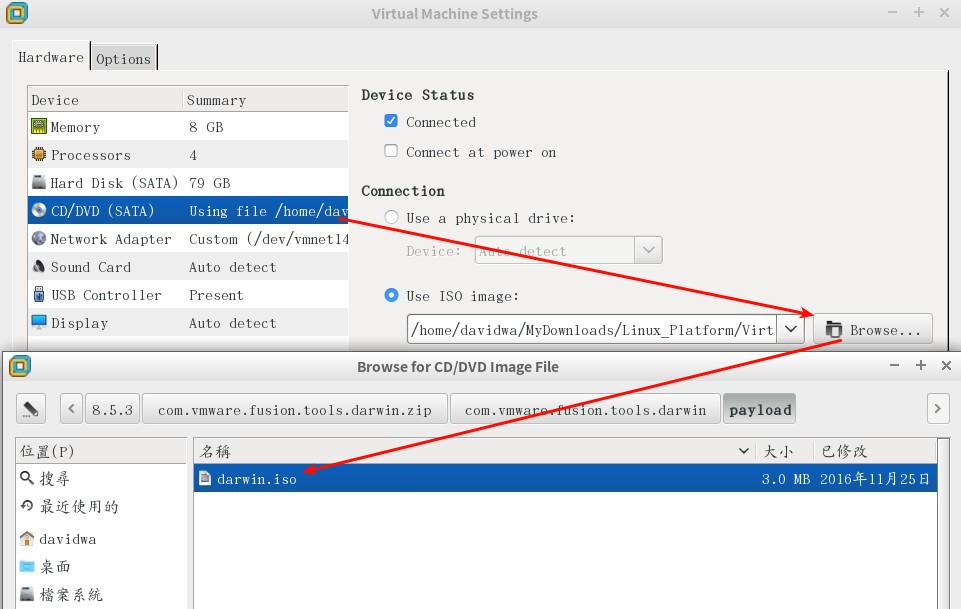Select the darwin.iso file name

click(x=257, y=479)
